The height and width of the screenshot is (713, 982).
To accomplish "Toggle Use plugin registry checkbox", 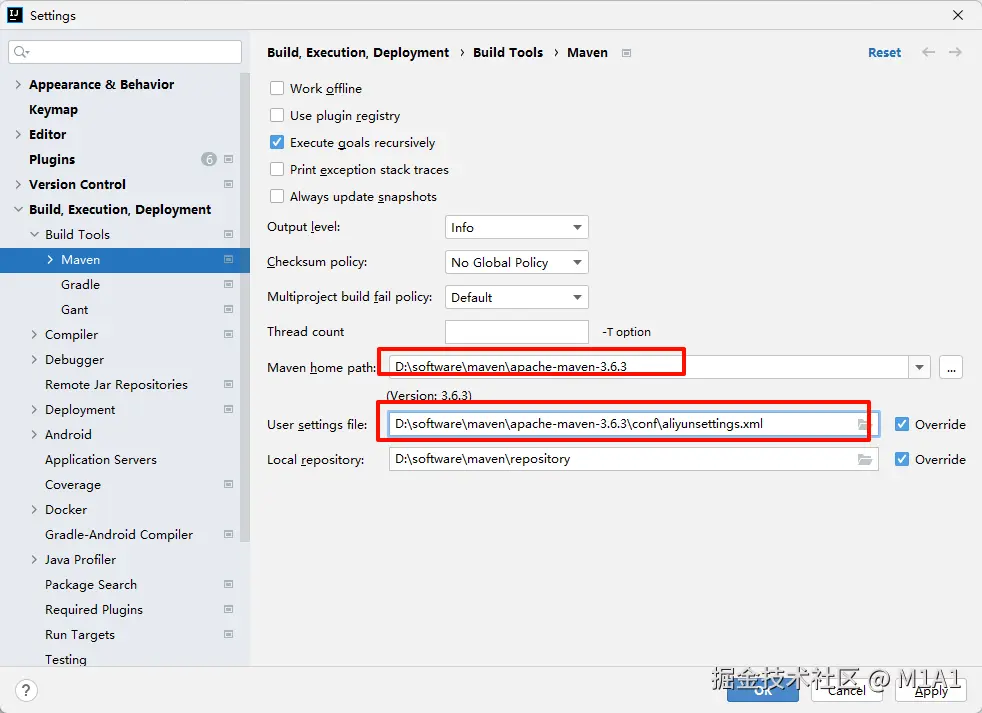I will [277, 115].
